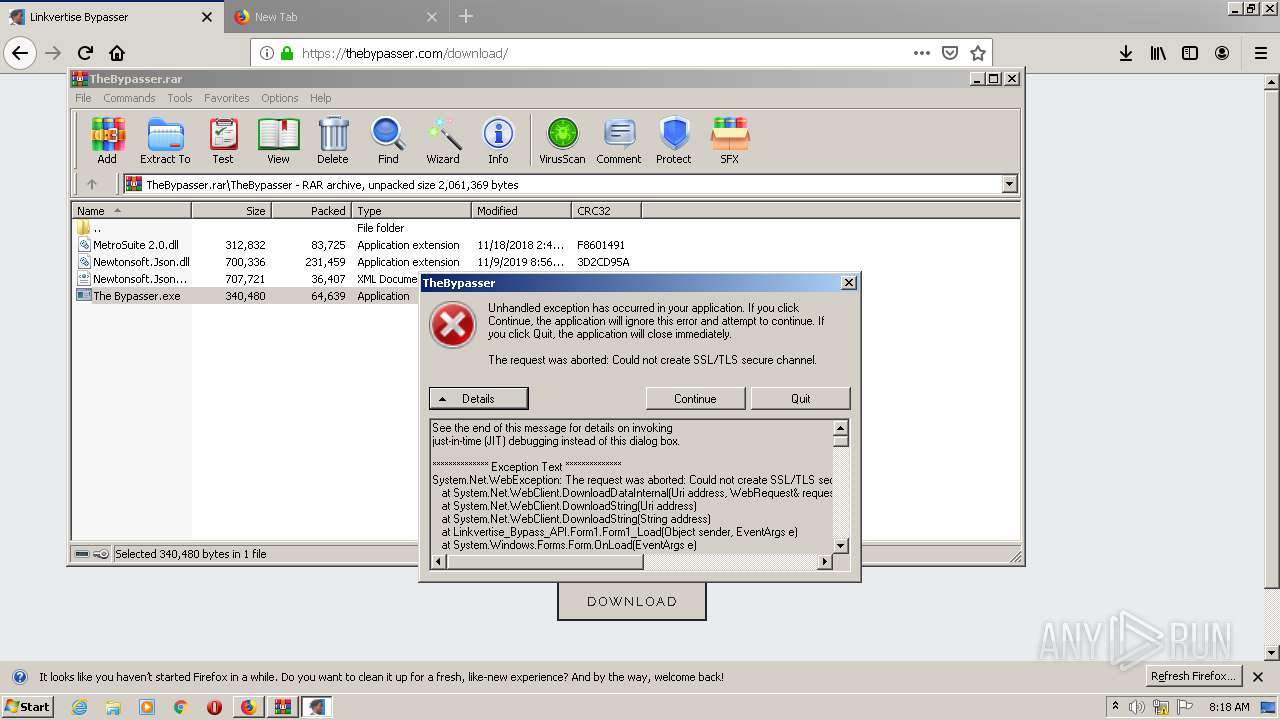Open Internet Explorer from the taskbar
1280x720 pixels.
point(80,707)
